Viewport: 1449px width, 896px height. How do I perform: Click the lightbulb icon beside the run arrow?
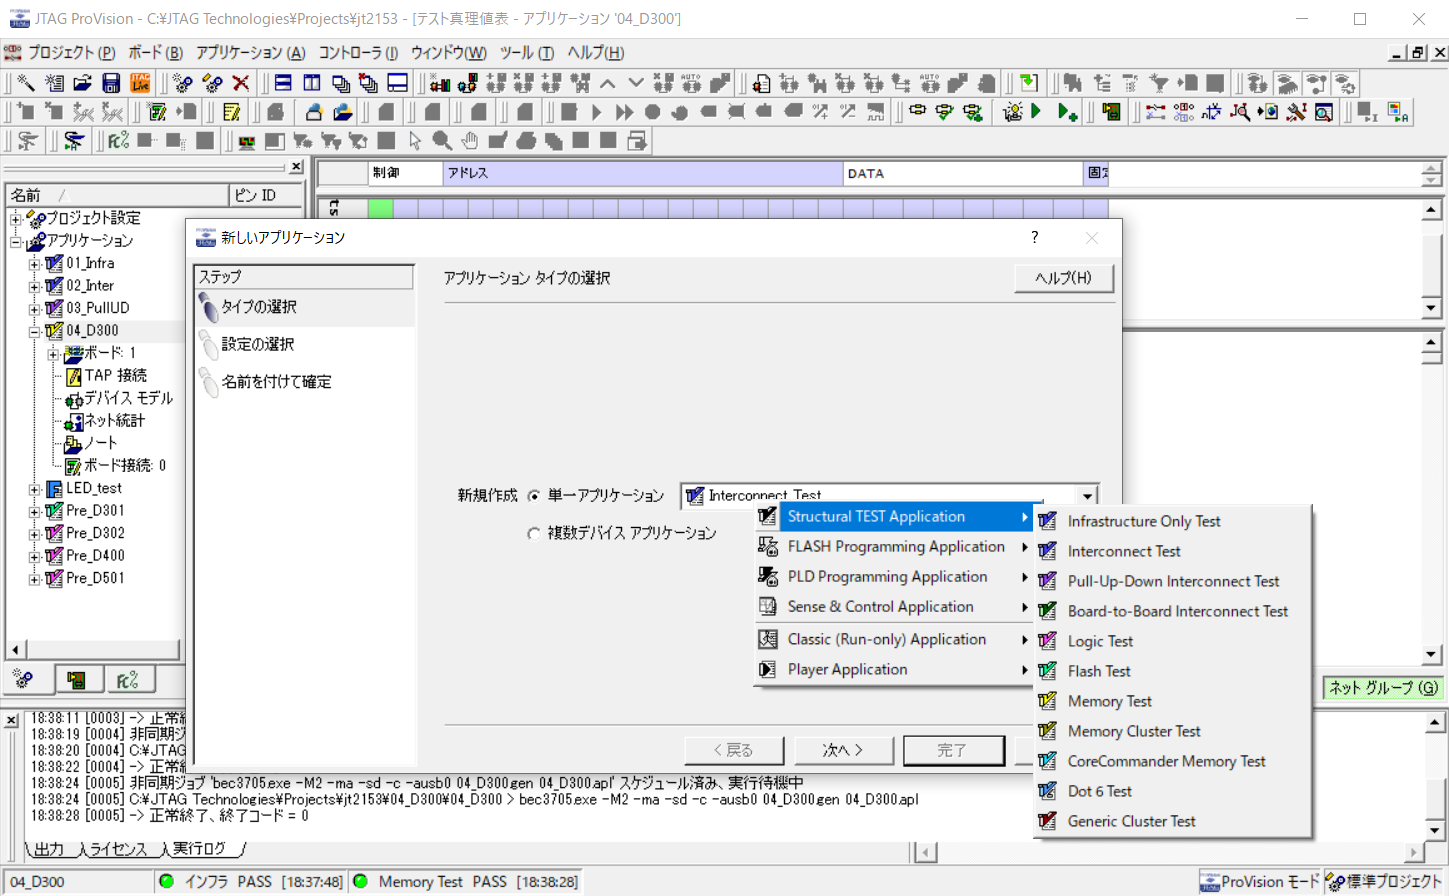(1012, 112)
